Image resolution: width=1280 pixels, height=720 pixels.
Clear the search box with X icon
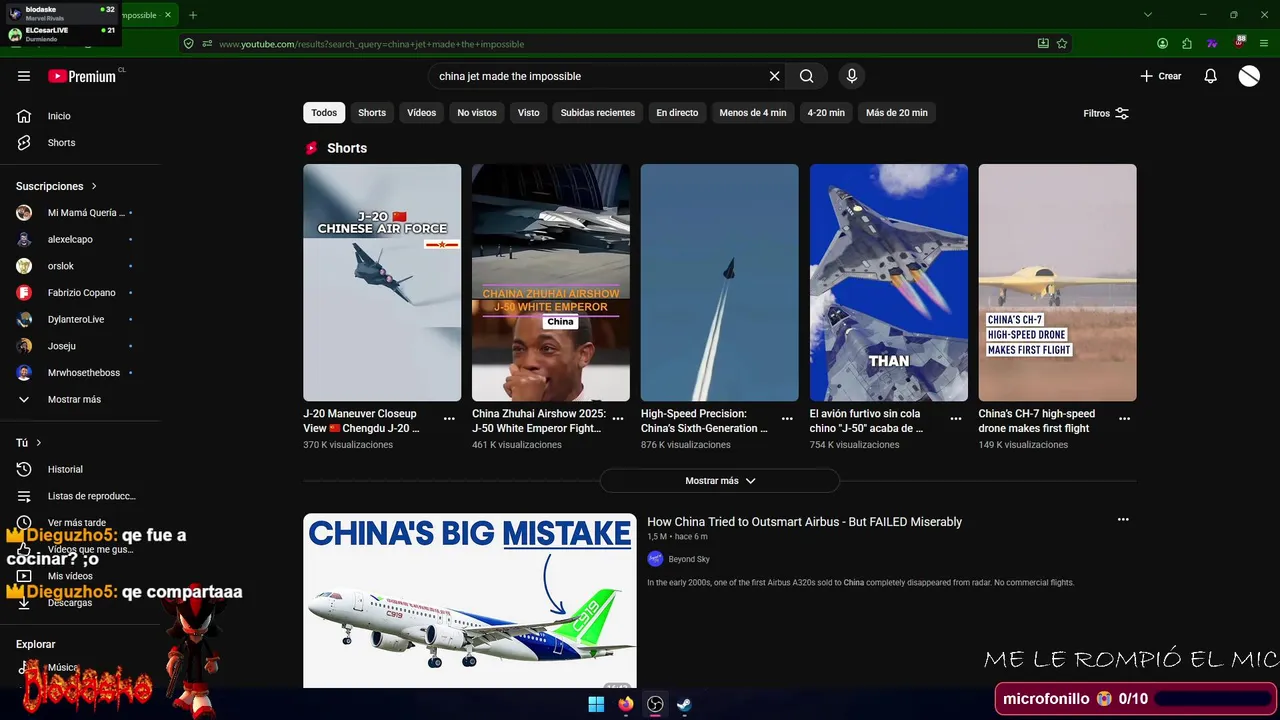774,76
